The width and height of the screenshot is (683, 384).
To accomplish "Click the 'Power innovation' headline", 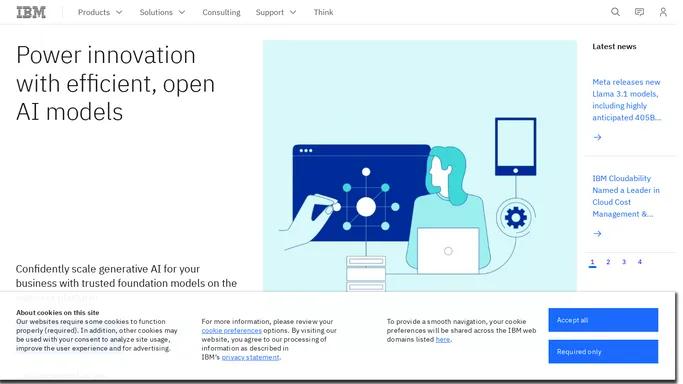I will (x=115, y=83).
